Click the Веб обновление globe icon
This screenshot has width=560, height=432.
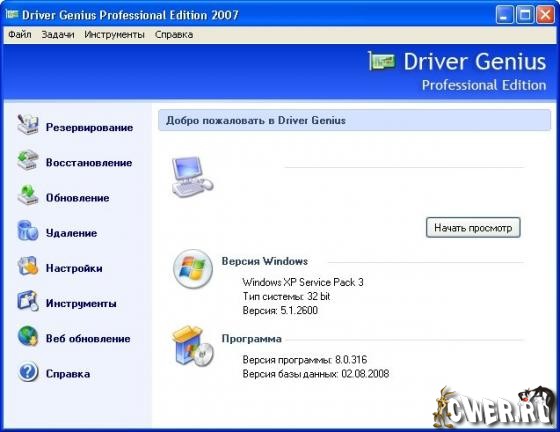pyautogui.click(x=28, y=336)
